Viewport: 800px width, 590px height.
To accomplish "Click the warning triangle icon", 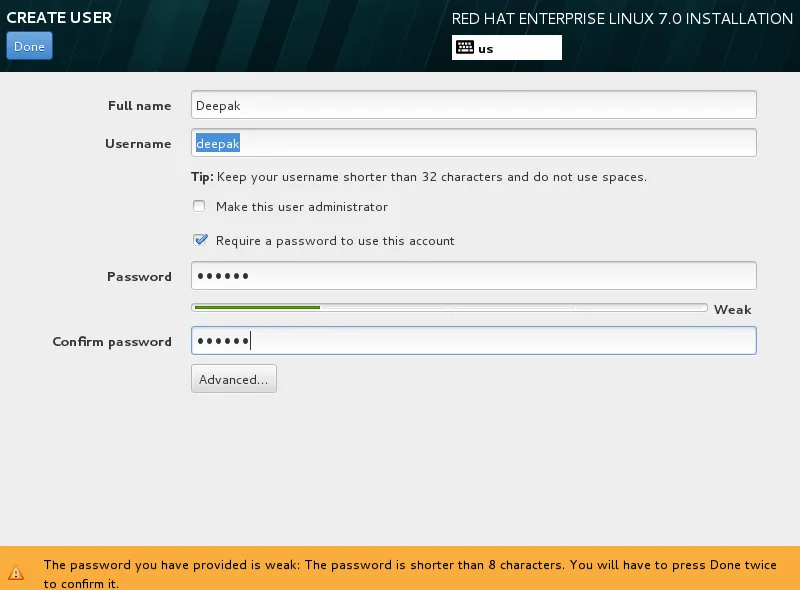I will coord(16,573).
